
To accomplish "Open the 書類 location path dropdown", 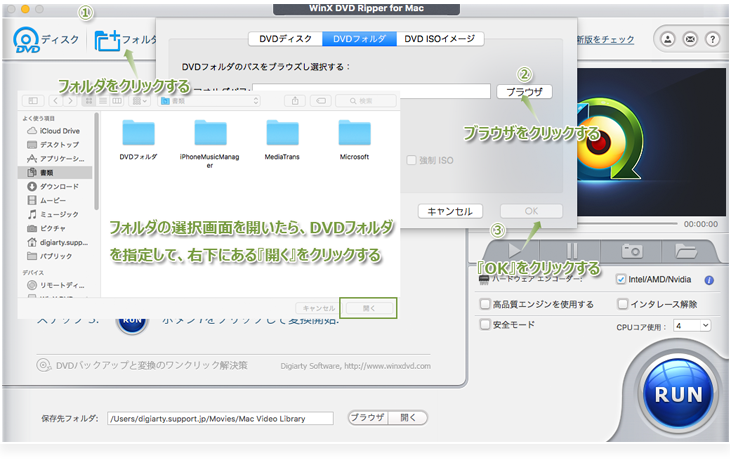I will coord(209,101).
